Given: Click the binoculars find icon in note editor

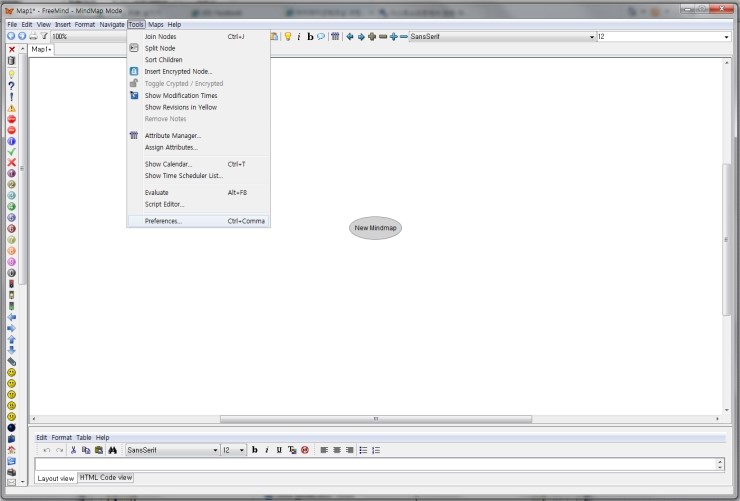Looking at the screenshot, I should tap(111, 450).
